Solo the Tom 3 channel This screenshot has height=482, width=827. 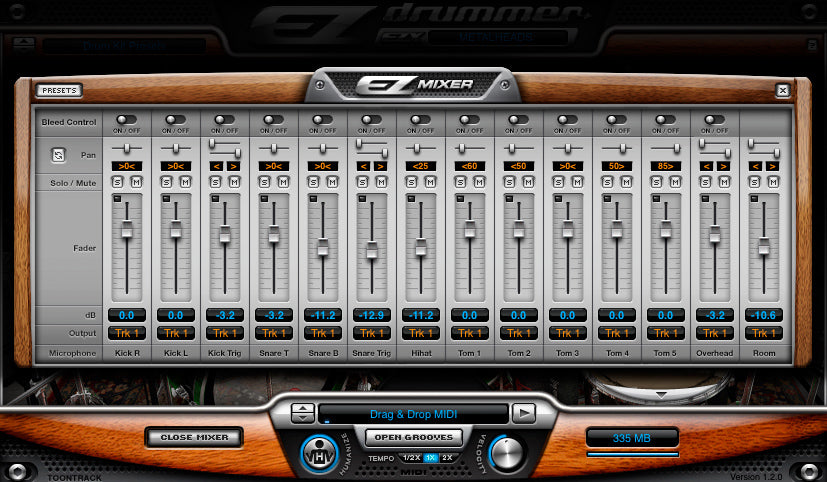pos(561,182)
